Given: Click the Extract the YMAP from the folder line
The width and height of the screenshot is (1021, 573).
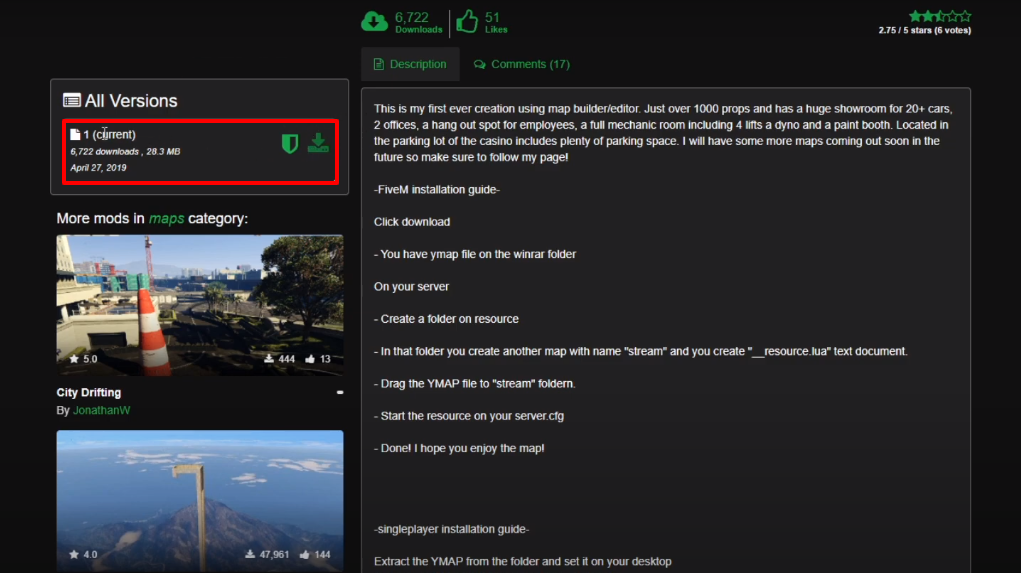Looking at the screenshot, I should pos(522,561).
